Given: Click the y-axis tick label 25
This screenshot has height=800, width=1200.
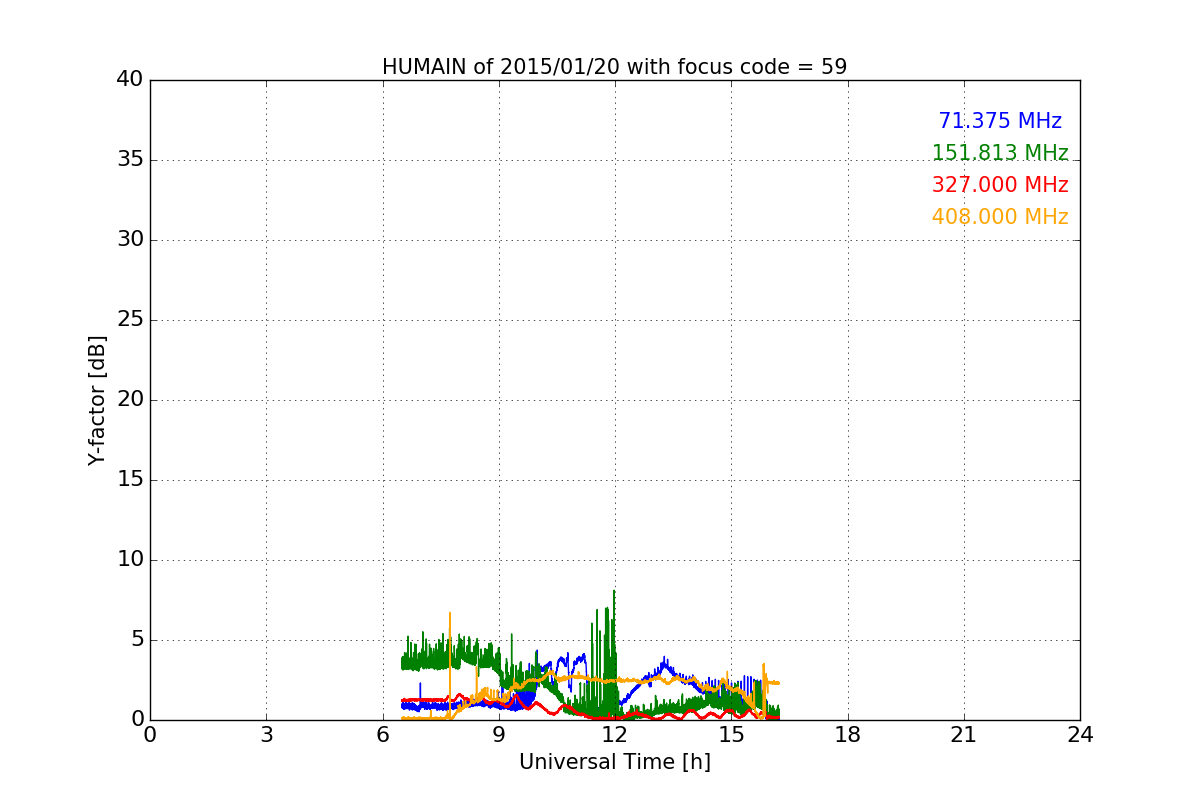Looking at the screenshot, I should point(130,320).
